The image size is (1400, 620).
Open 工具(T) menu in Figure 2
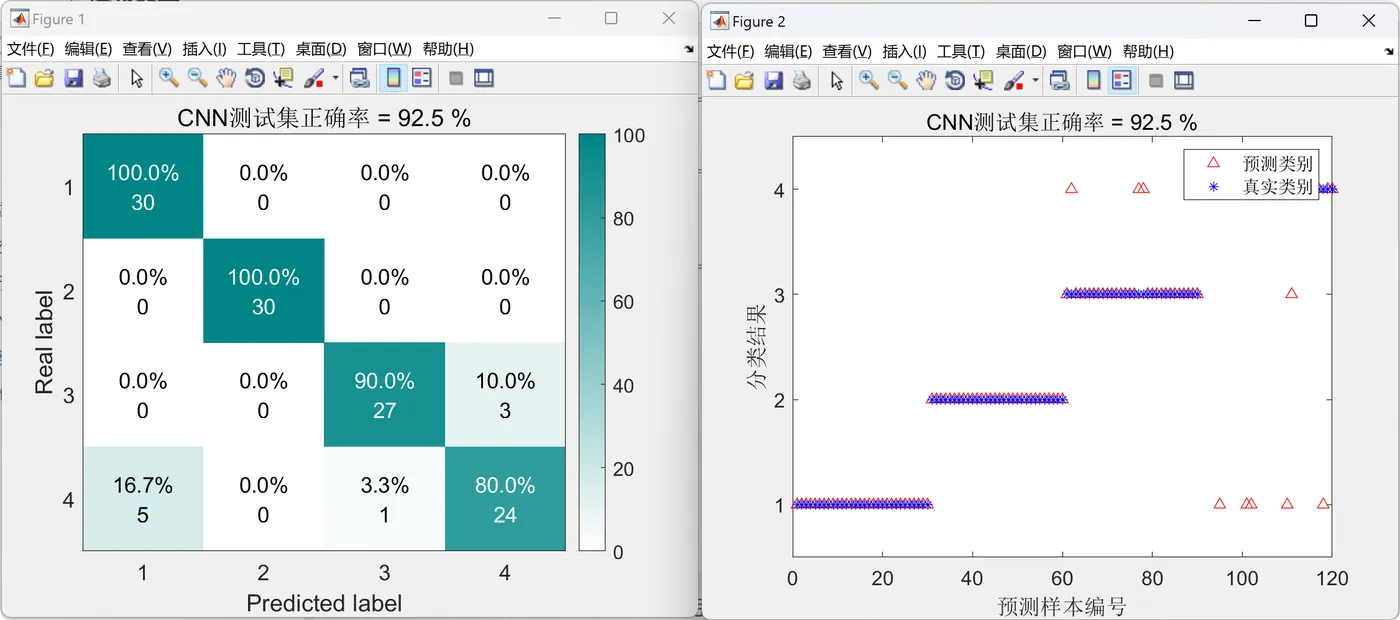point(960,51)
